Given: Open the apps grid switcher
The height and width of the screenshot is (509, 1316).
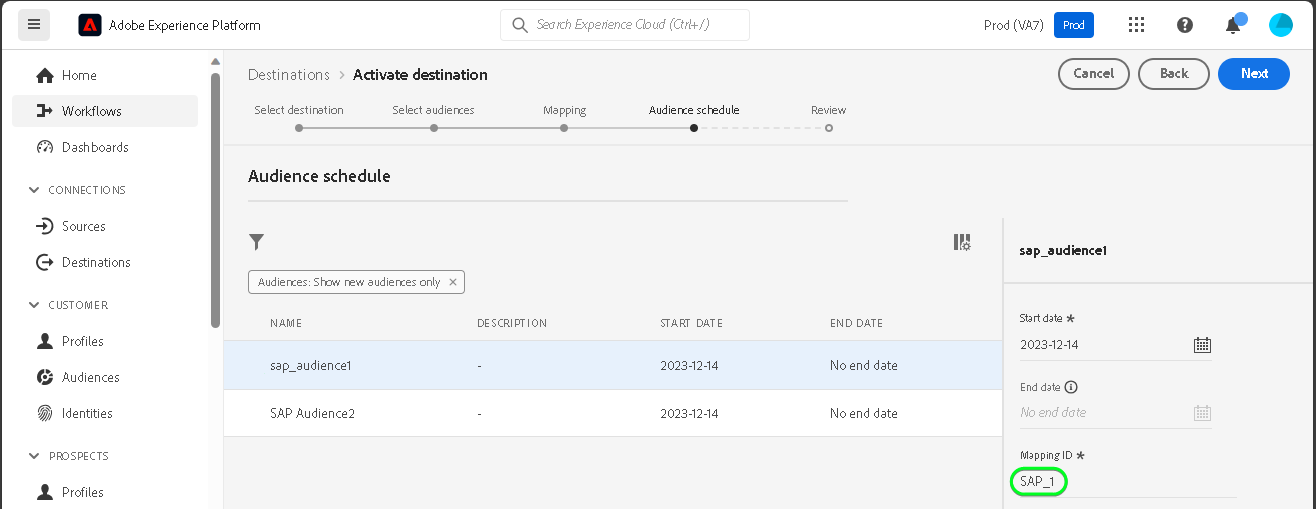Looking at the screenshot, I should pyautogui.click(x=1136, y=25).
